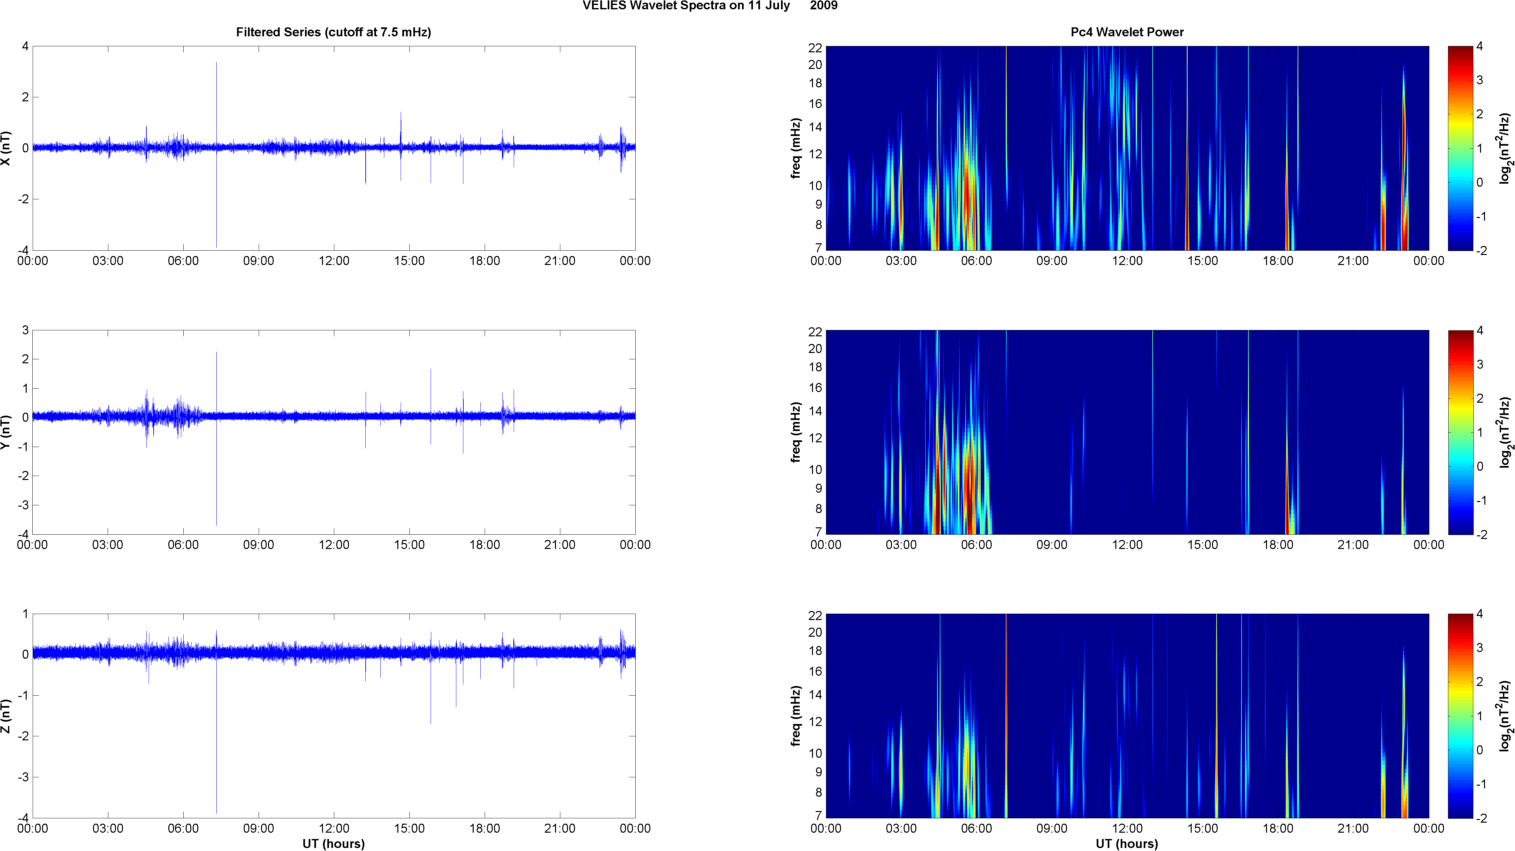Click the colorbar beside the middle spectrogram
The image size is (1515, 851).
(x=1460, y=432)
